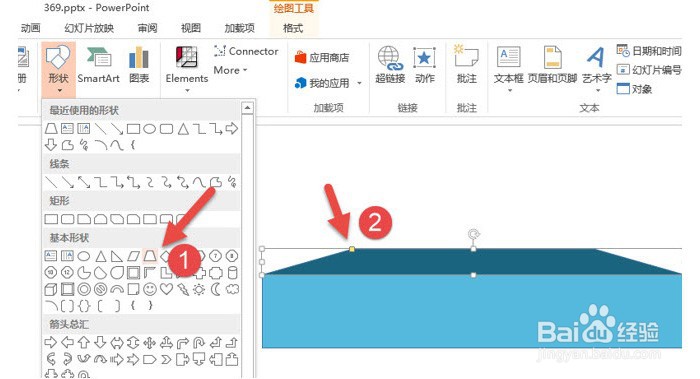Open the 加载项 add-ins tab
The image size is (700, 379).
tap(240, 28)
